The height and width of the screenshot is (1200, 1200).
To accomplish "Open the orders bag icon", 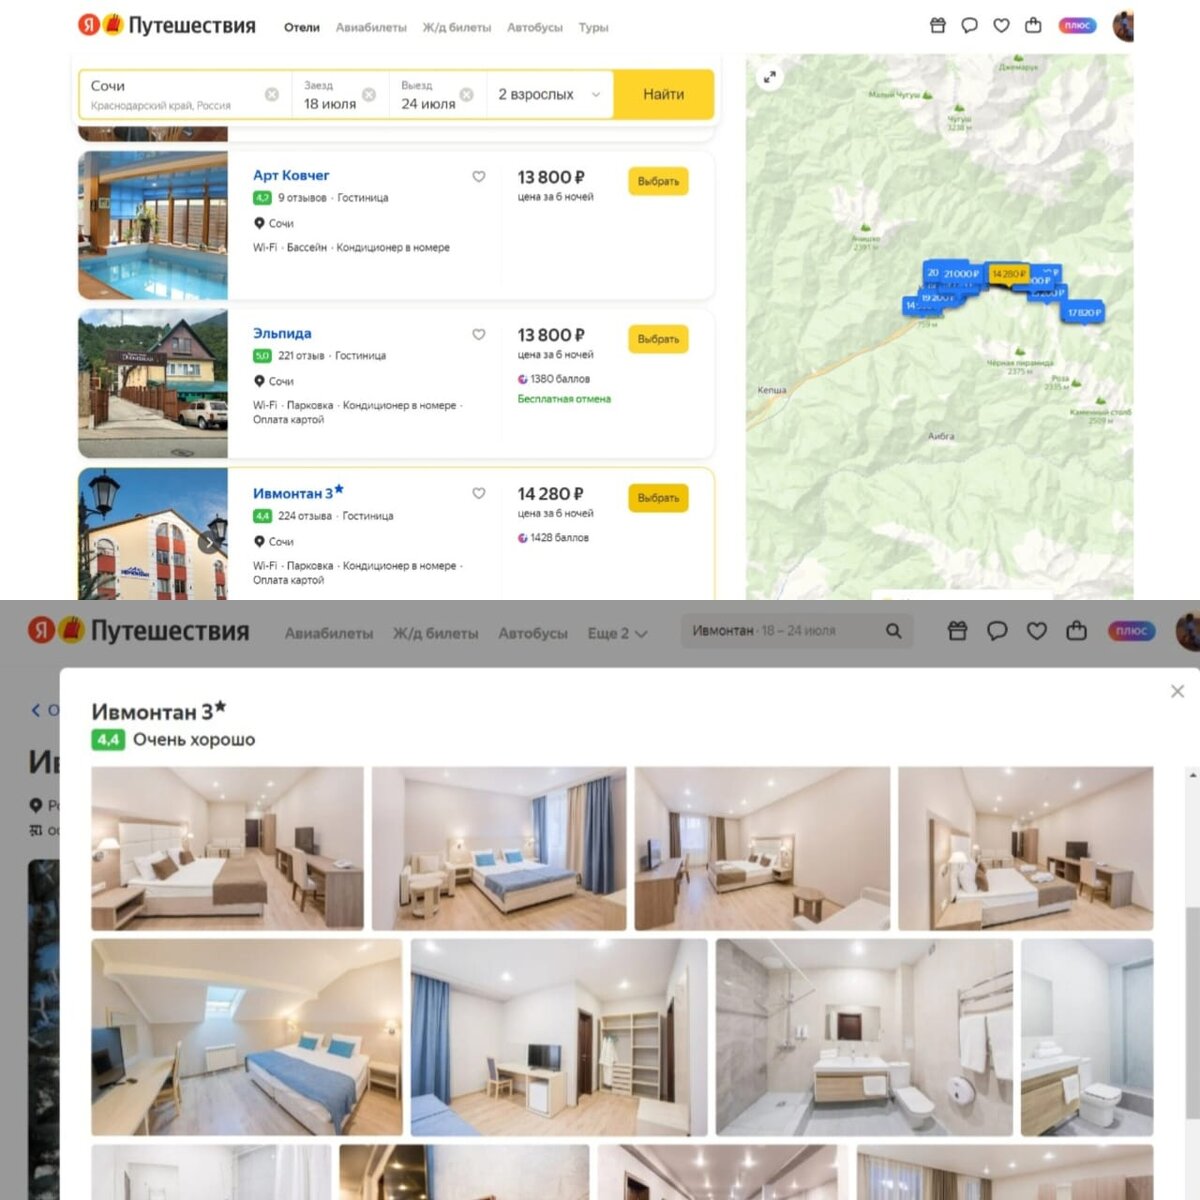I will tap(1033, 26).
